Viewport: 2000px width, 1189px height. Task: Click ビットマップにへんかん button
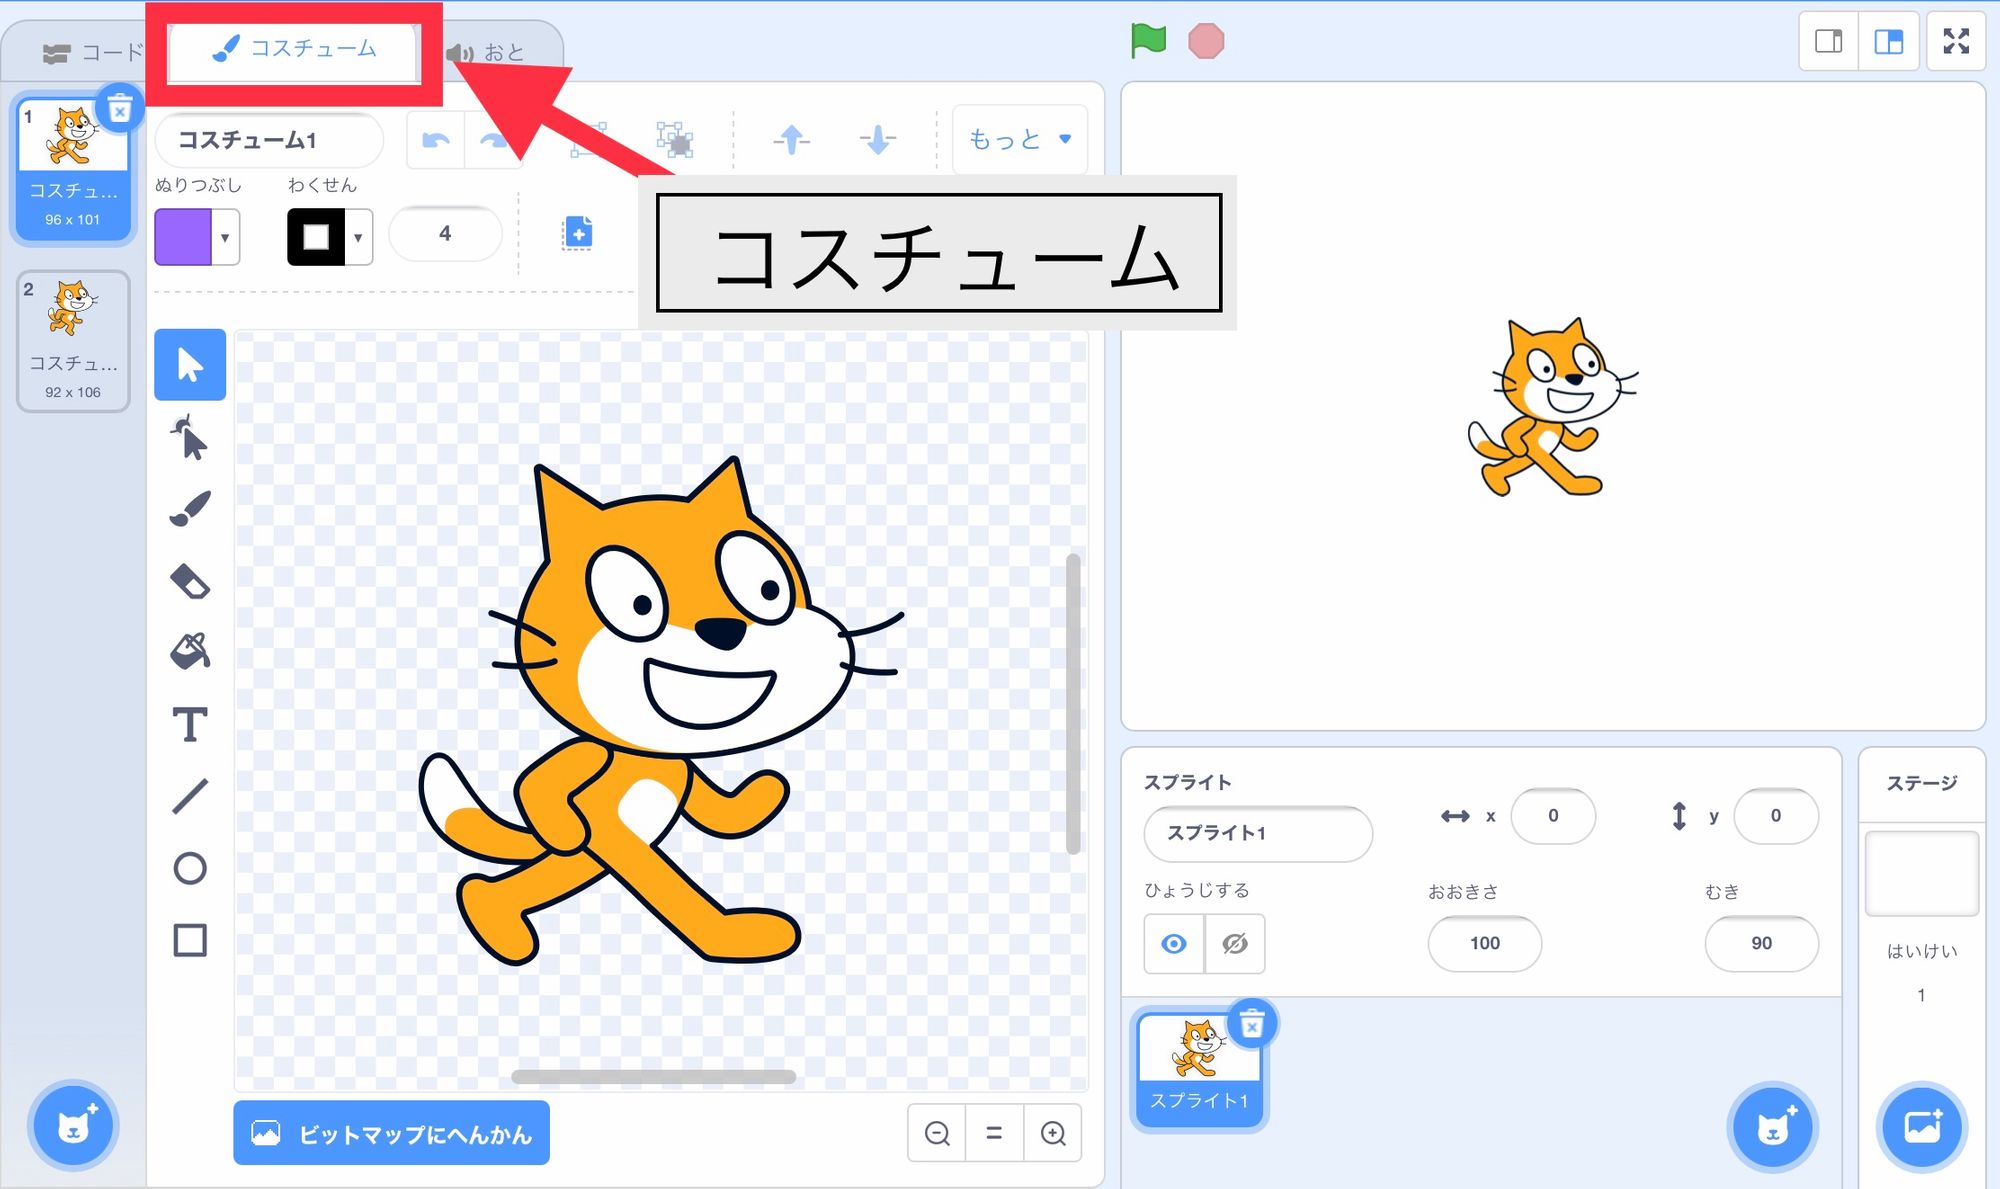(x=391, y=1133)
